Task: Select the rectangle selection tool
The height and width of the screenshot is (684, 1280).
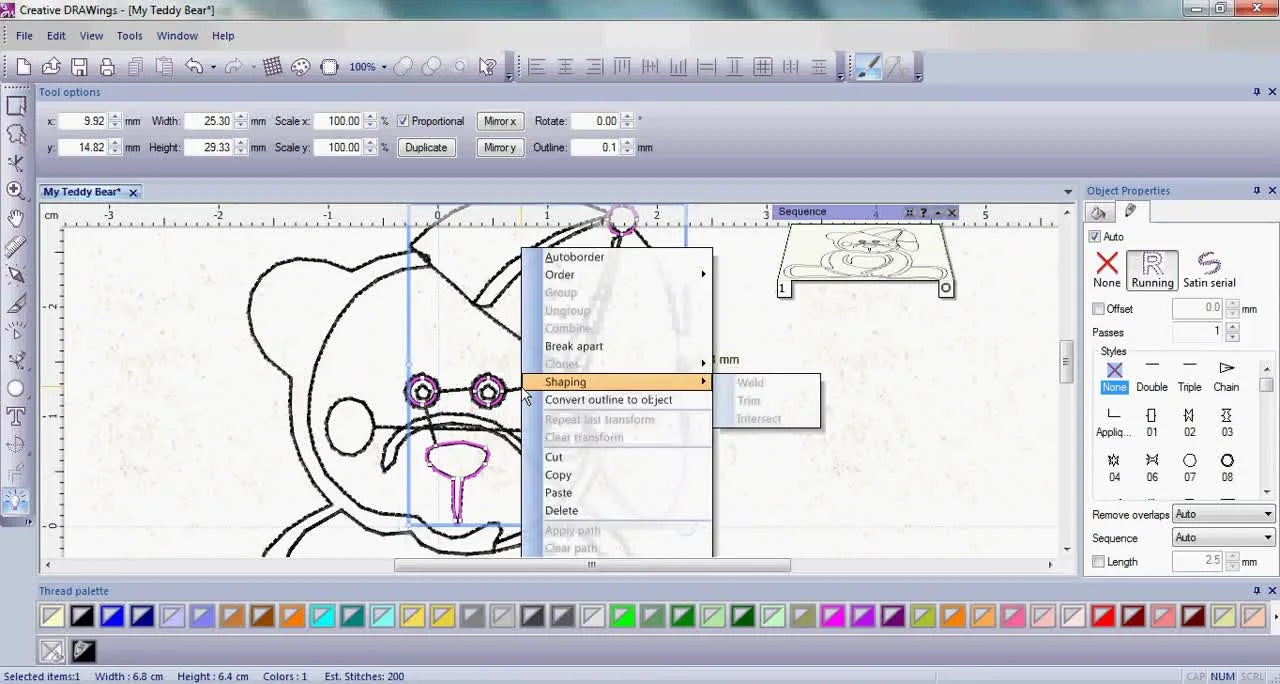Action: 16,107
